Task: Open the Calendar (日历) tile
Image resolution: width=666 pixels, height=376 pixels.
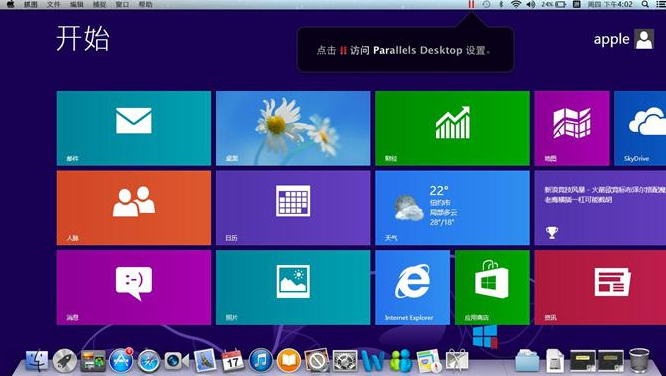Action: 293,208
